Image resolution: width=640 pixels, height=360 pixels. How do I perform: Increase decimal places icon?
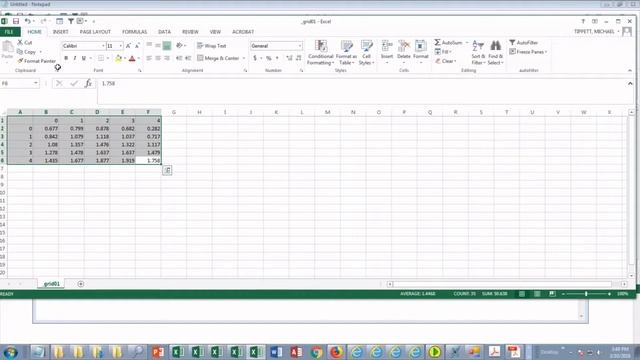click(x=289, y=58)
